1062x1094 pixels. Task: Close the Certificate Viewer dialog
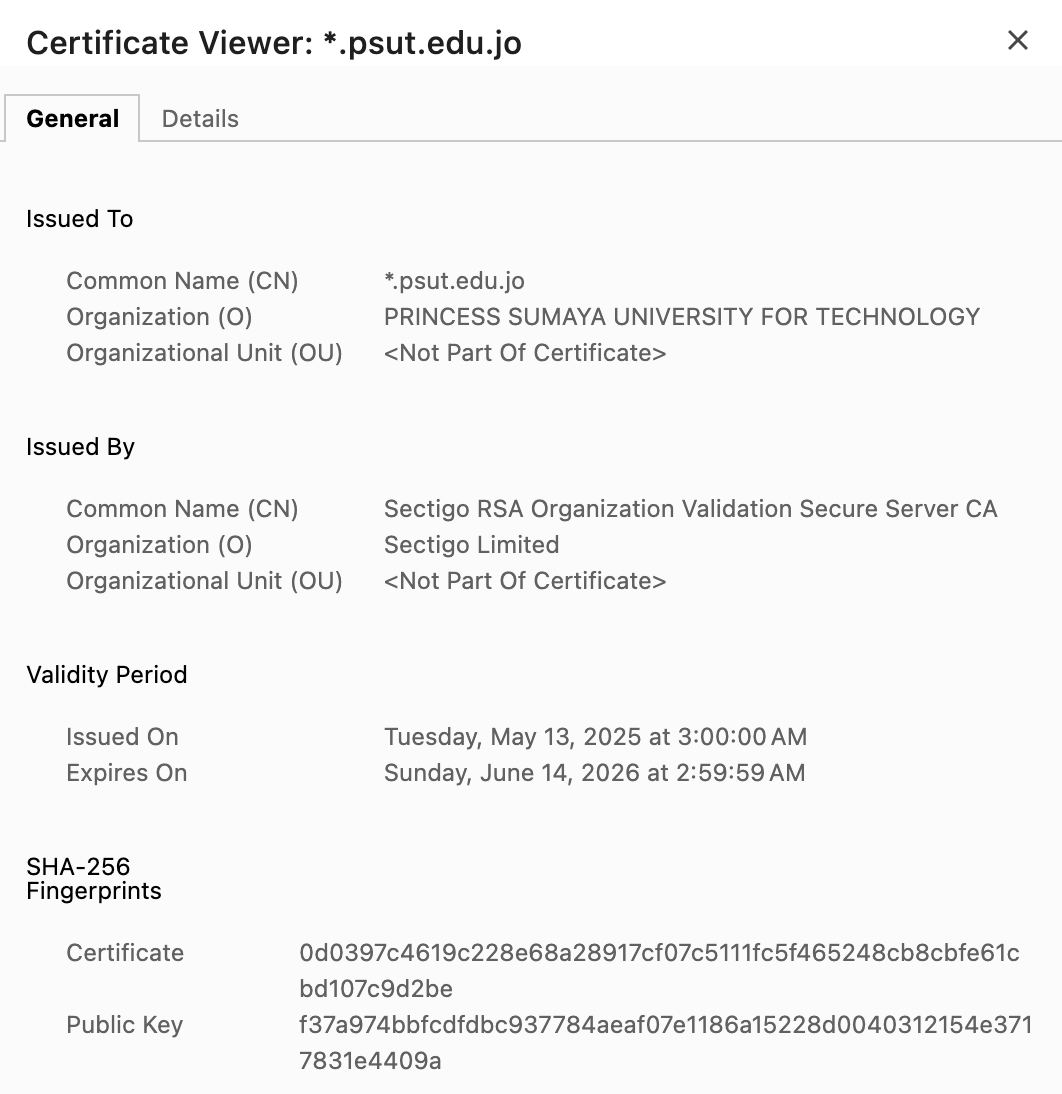(1018, 40)
